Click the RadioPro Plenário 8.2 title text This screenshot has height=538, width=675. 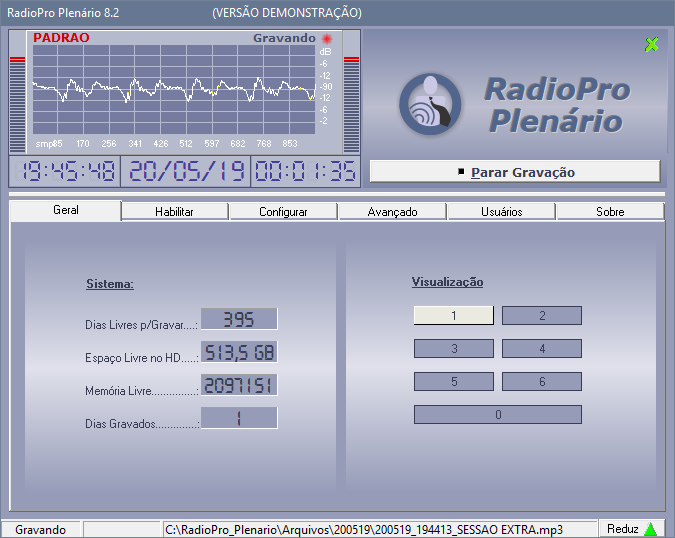pos(63,13)
